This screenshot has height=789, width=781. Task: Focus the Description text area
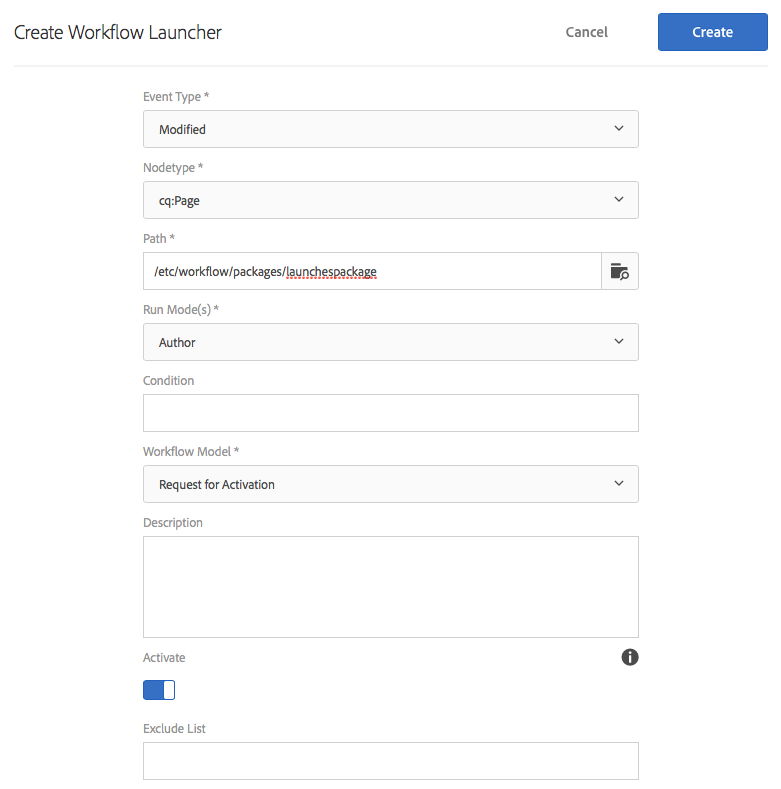pyautogui.click(x=390, y=587)
